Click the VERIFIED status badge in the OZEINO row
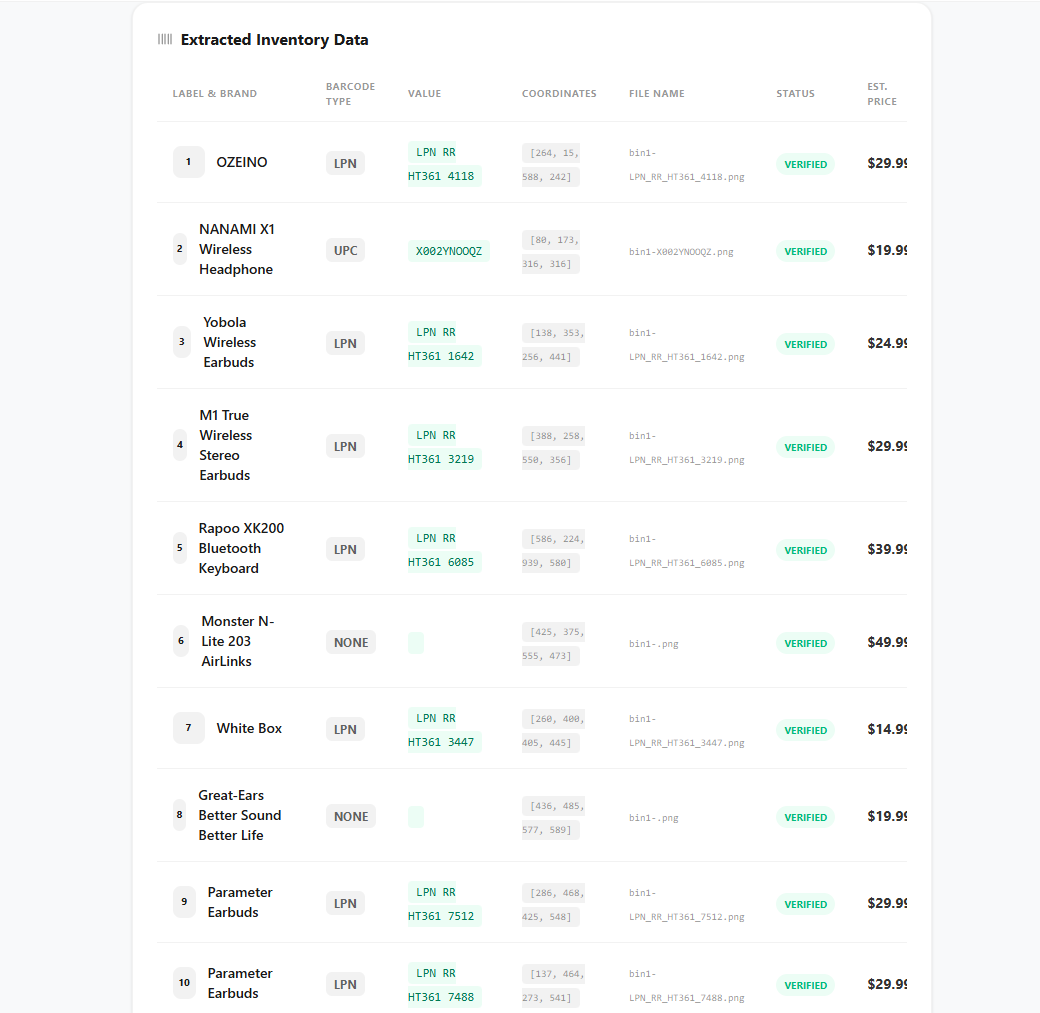1040x1013 pixels. (x=805, y=164)
